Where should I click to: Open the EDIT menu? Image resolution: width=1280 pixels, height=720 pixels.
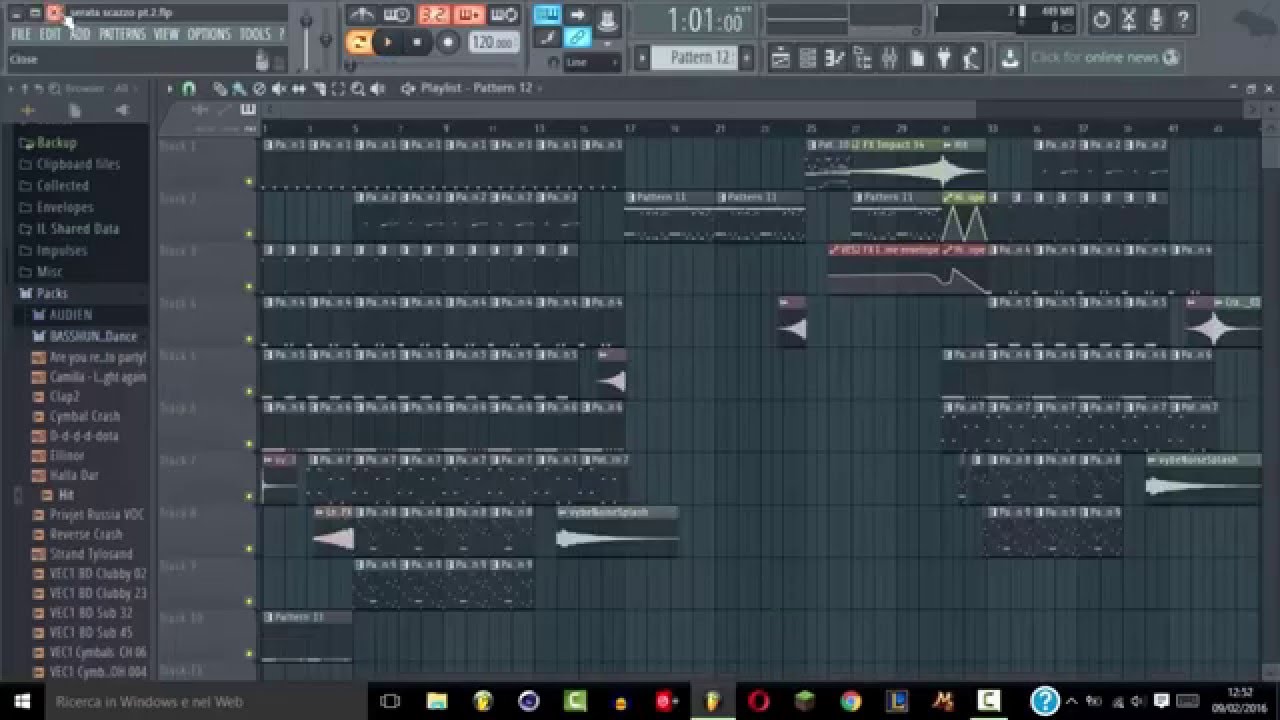click(x=51, y=34)
